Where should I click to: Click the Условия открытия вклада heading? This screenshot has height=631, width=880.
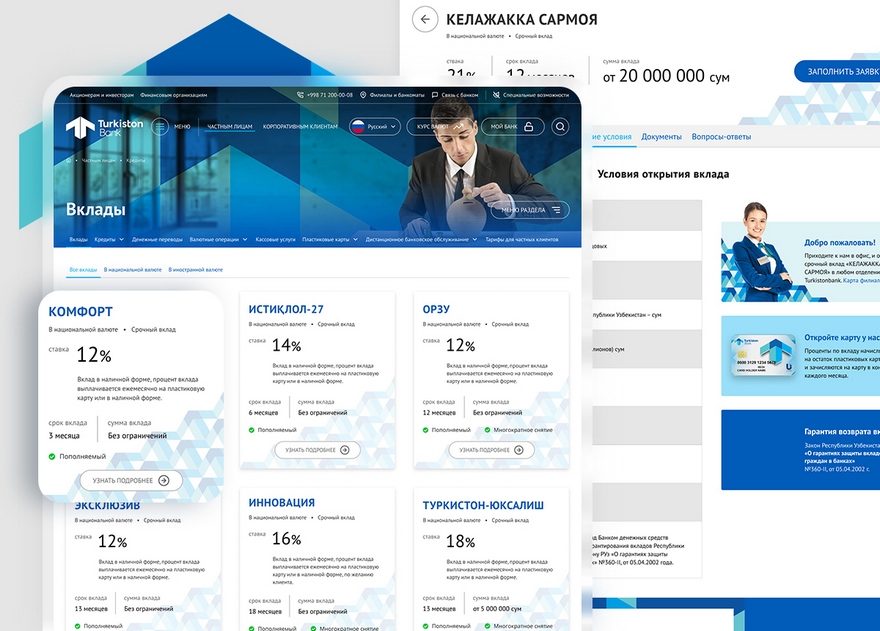[x=663, y=174]
